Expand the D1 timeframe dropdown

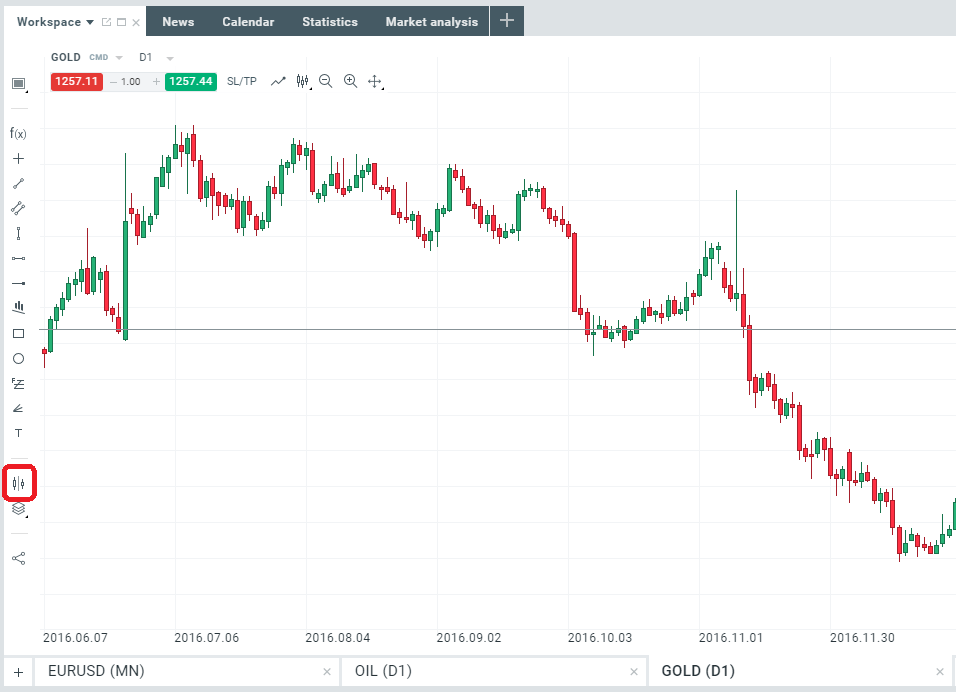click(170, 58)
